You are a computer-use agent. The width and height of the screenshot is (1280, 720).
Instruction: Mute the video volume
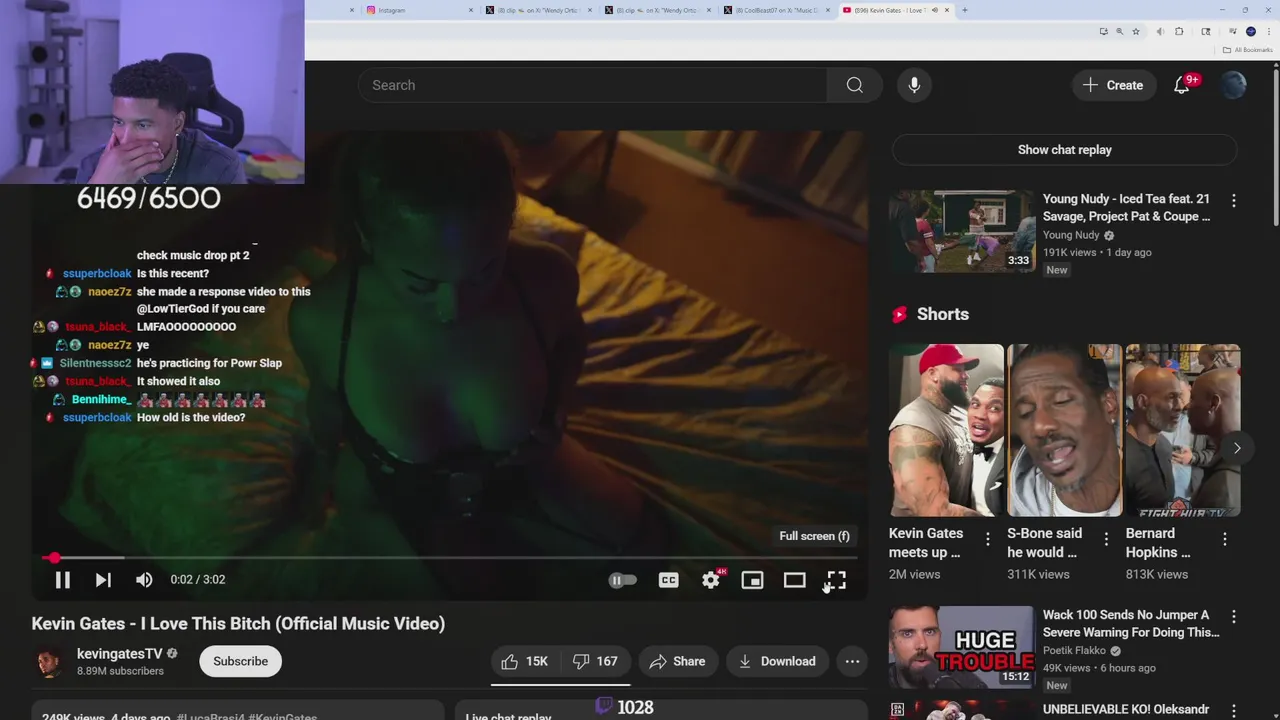(144, 580)
